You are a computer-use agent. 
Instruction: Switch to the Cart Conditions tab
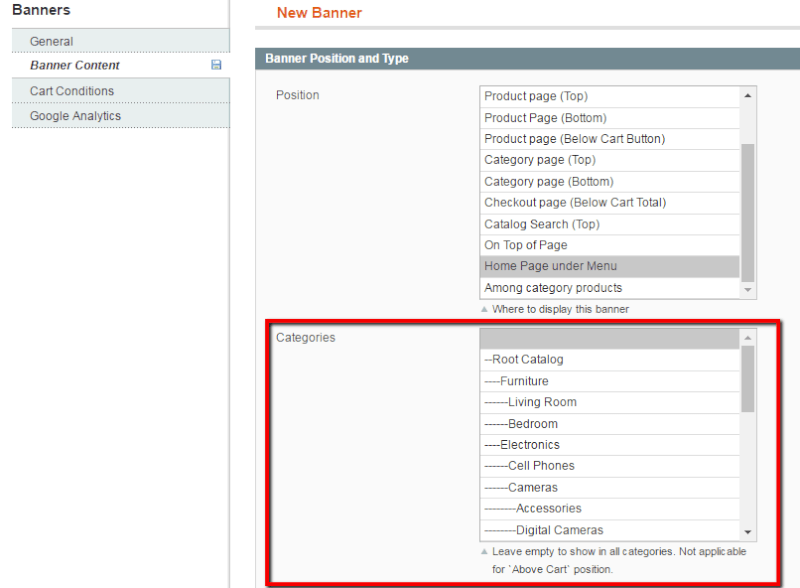[x=72, y=91]
